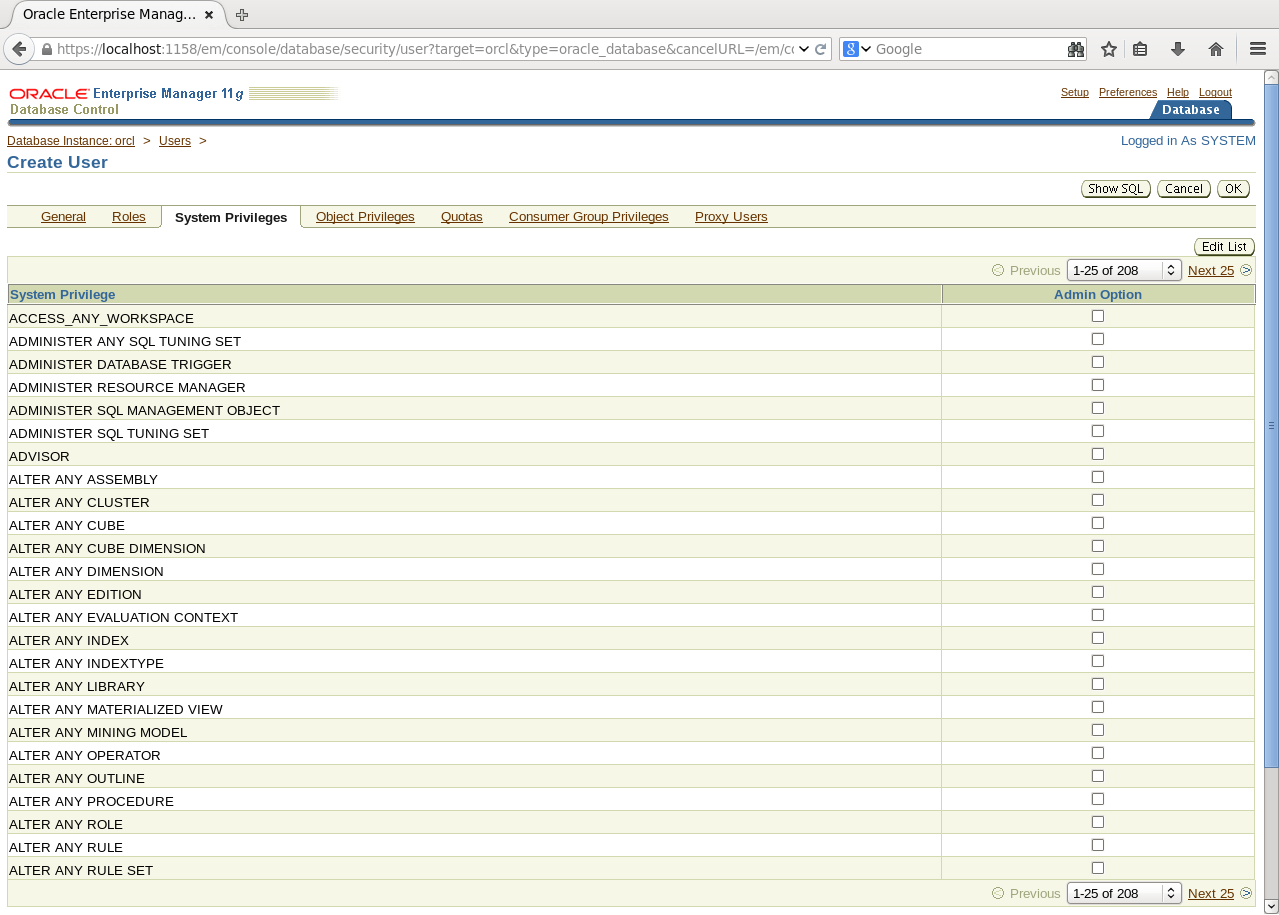Screen dimensions: 1279x915
Task: Switch to the General tab
Action: 63,217
